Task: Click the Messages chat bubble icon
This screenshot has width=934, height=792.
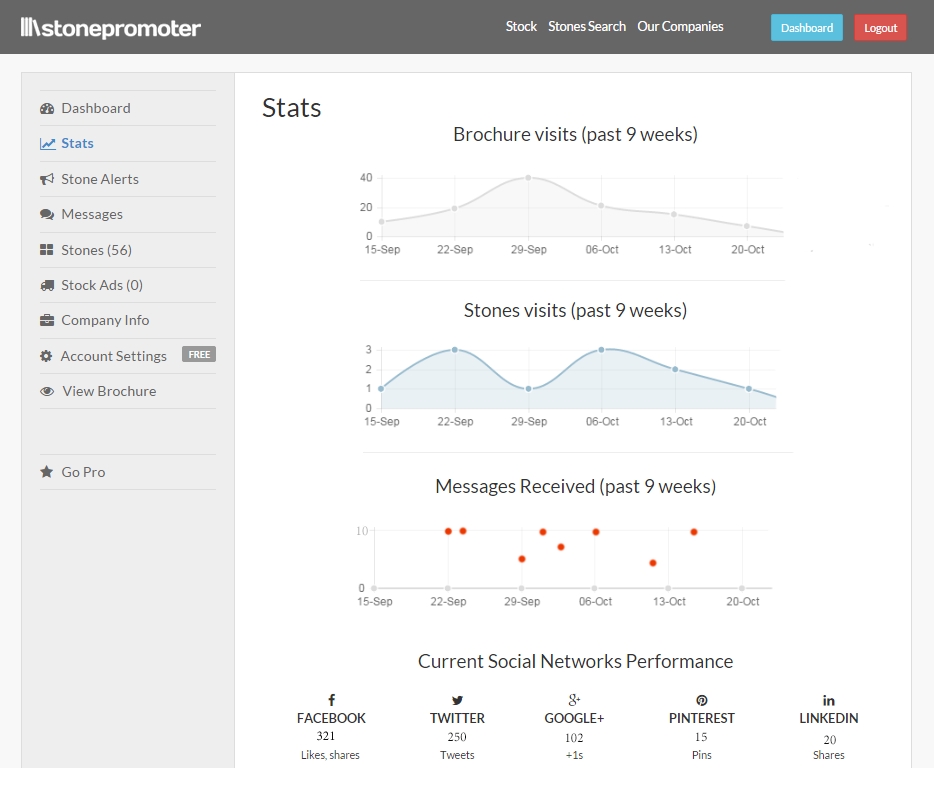Action: coord(47,214)
